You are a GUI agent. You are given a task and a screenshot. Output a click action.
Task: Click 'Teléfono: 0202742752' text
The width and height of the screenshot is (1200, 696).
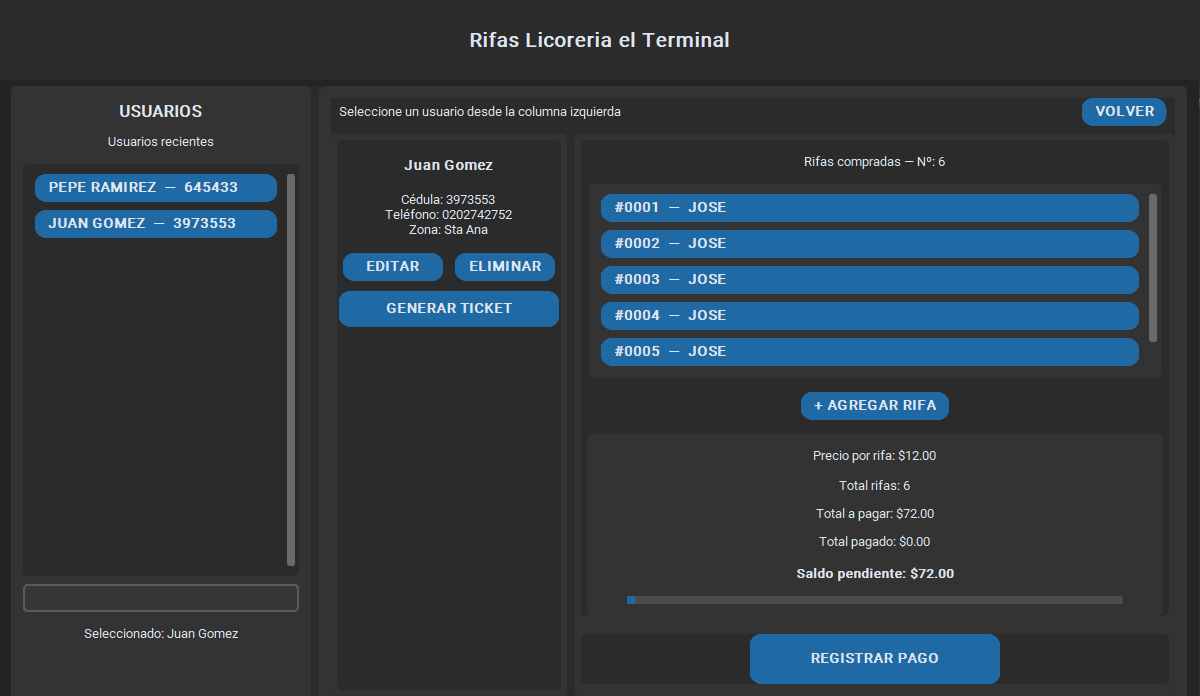[x=448, y=215]
